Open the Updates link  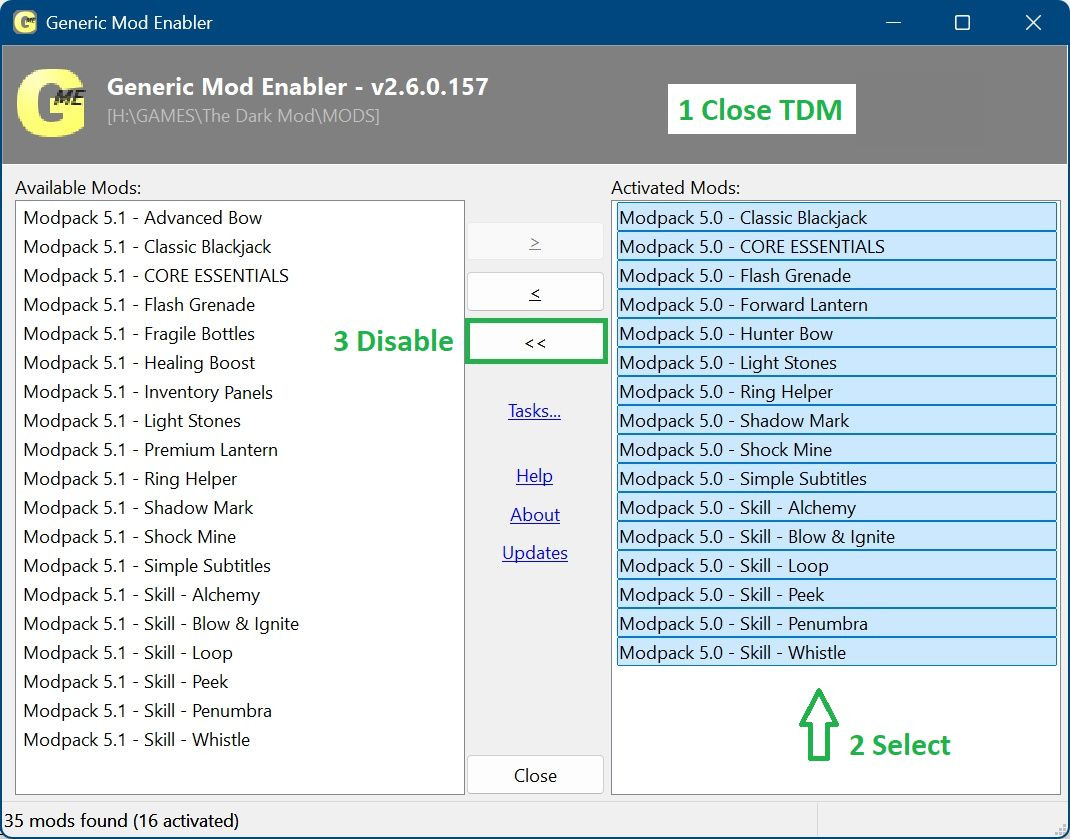click(x=535, y=553)
